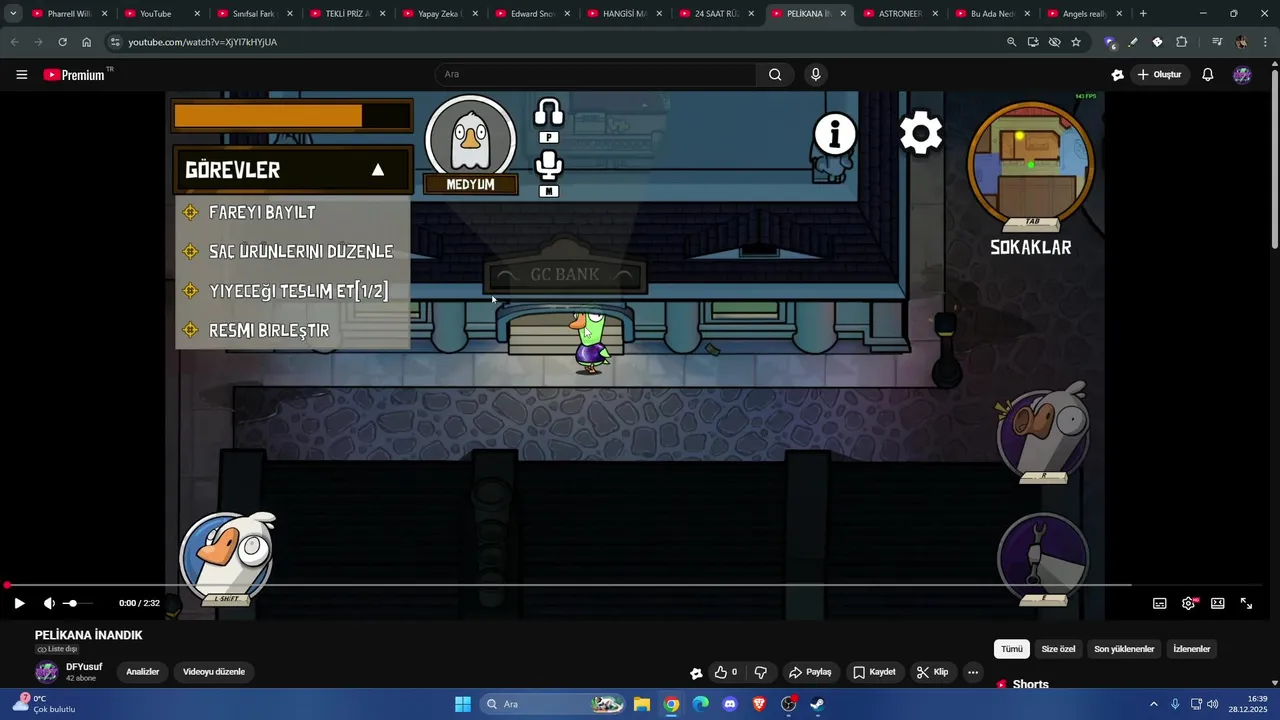The width and height of the screenshot is (1280, 720).
Task: Open the Oluştur create menu
Action: (1159, 74)
